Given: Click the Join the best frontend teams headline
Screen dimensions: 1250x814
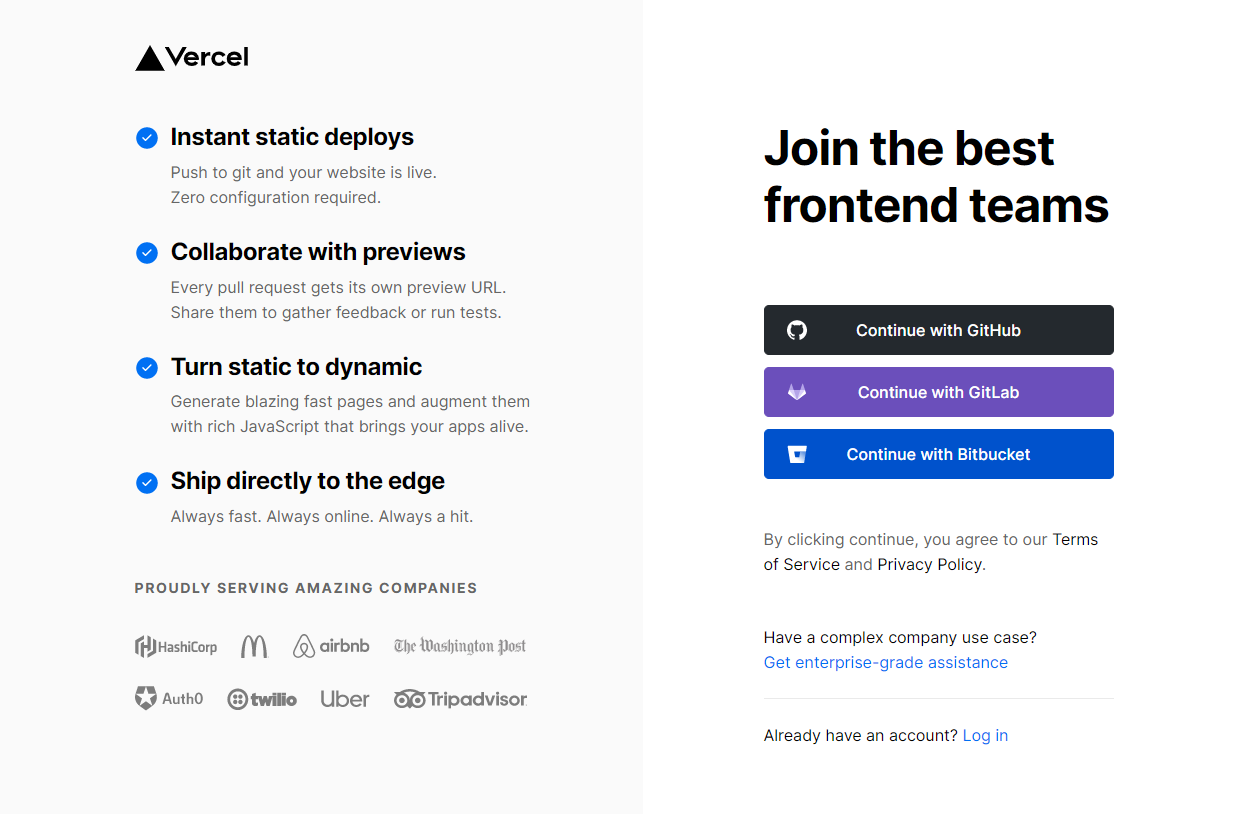Looking at the screenshot, I should pos(936,176).
